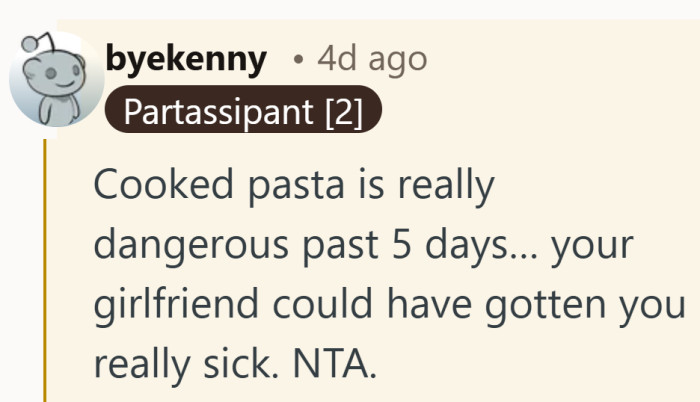Click the word "girlfriend" in the comment
This screenshot has height=402, width=700.
pos(184,304)
